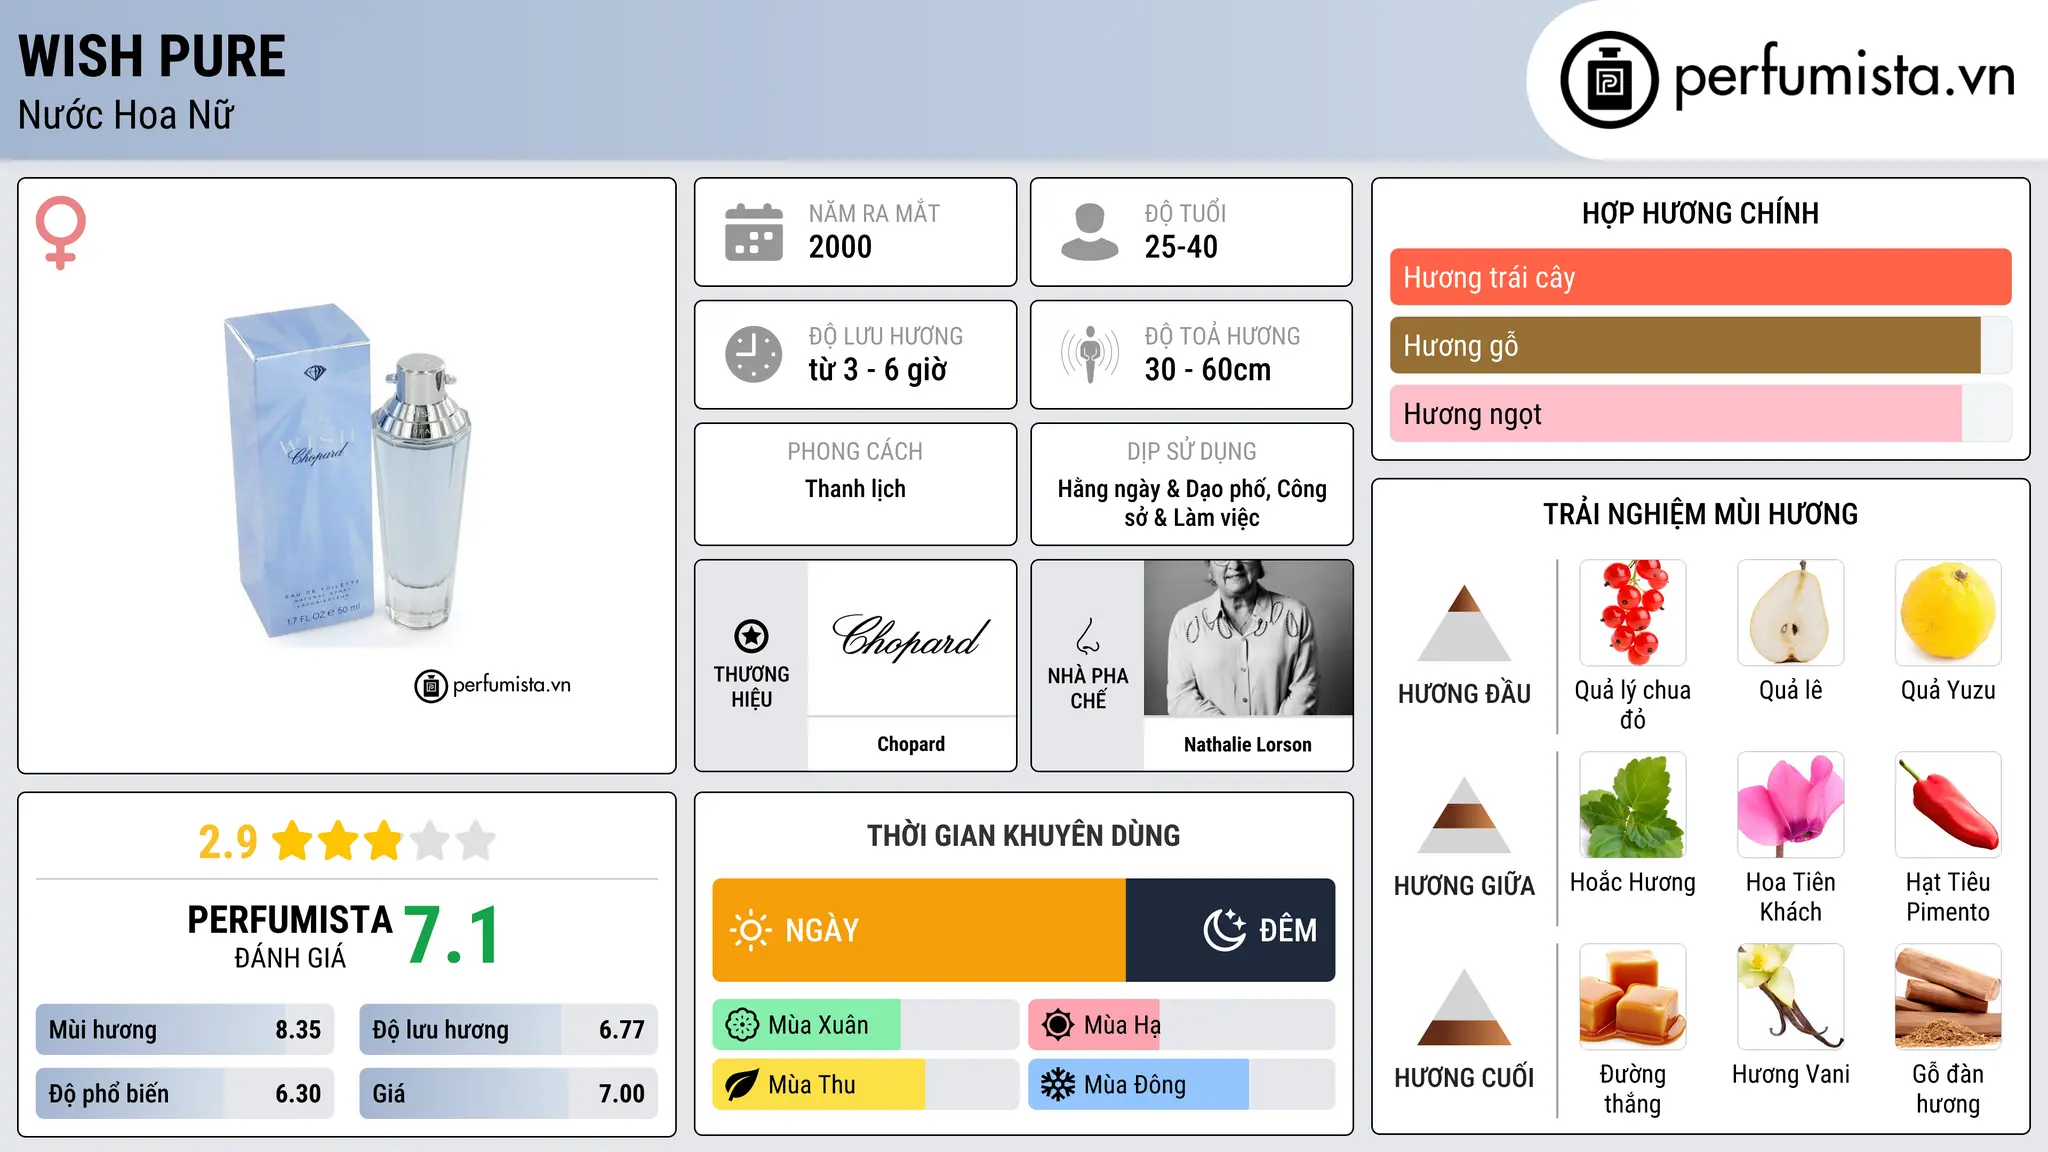Image resolution: width=2048 pixels, height=1152 pixels.
Task: Open the Đường thắng caramel image
Action: [x=1632, y=997]
